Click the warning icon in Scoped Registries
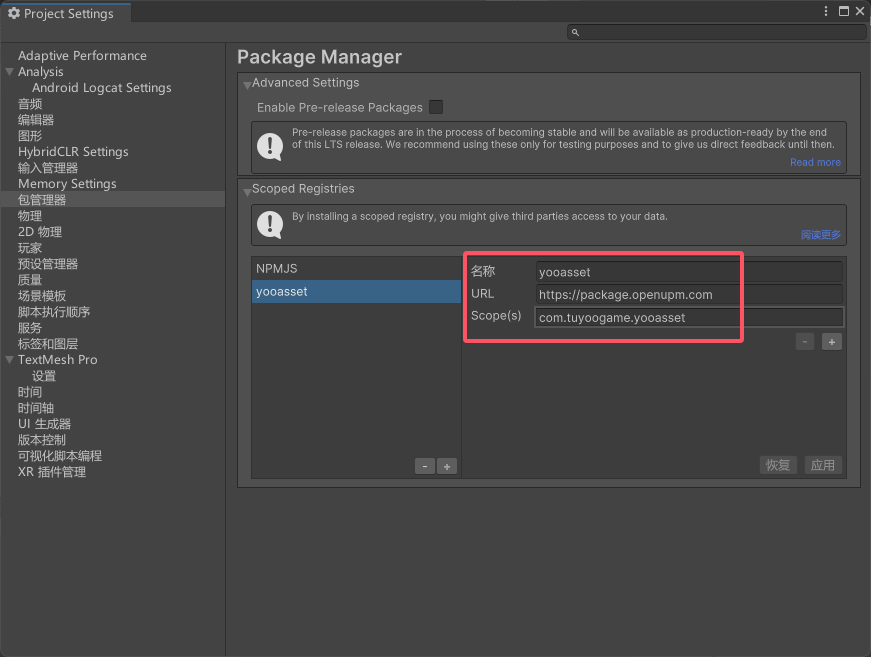Screen dimensions: 871x657 pos(270,223)
